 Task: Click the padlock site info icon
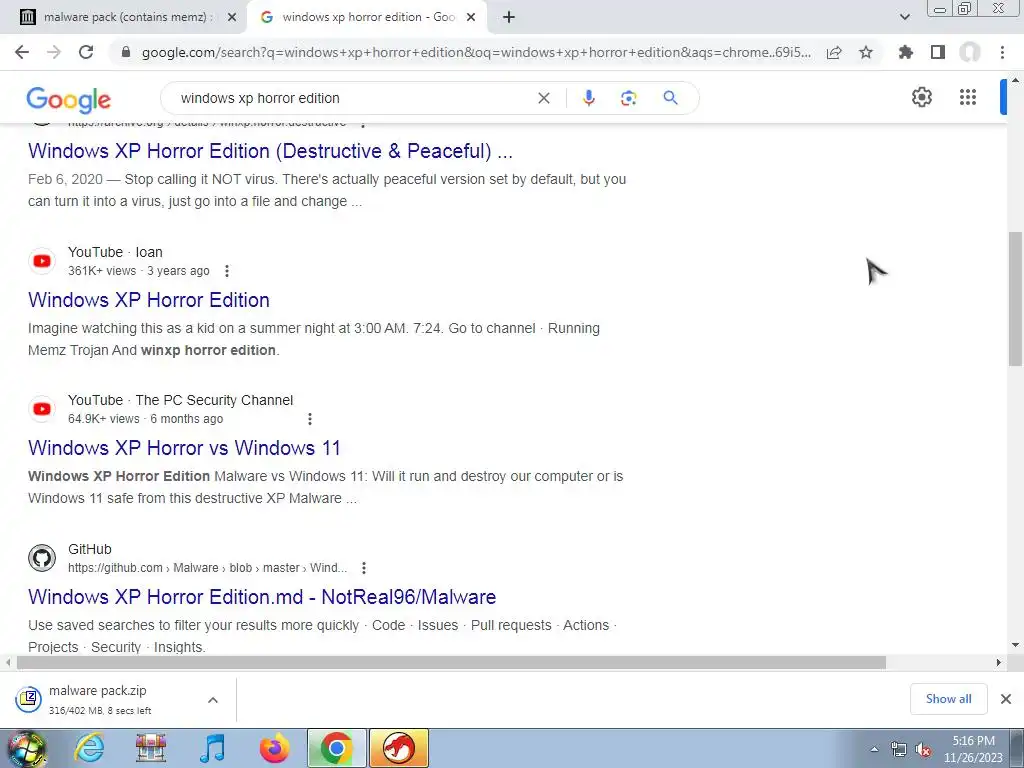click(x=126, y=52)
